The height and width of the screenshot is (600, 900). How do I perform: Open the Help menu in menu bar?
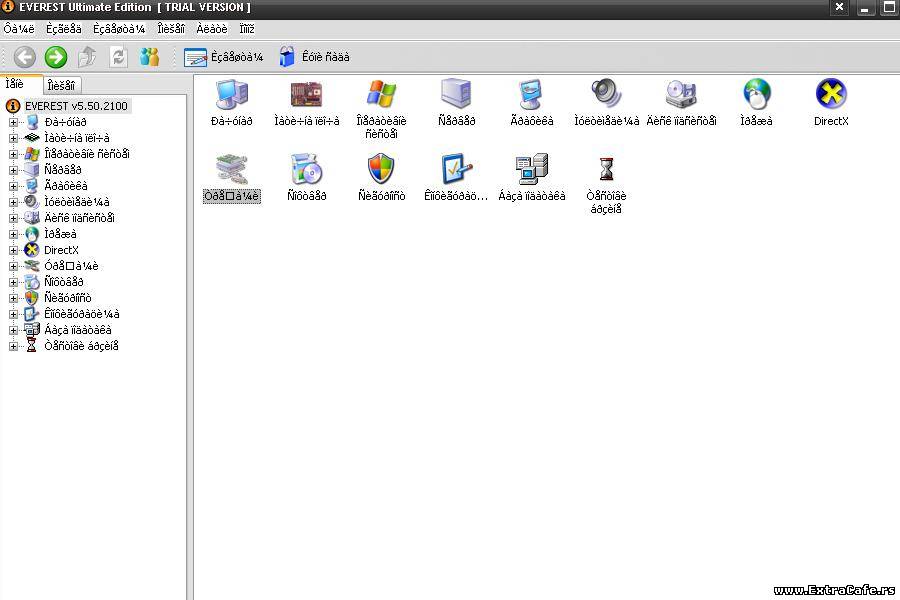[246, 29]
